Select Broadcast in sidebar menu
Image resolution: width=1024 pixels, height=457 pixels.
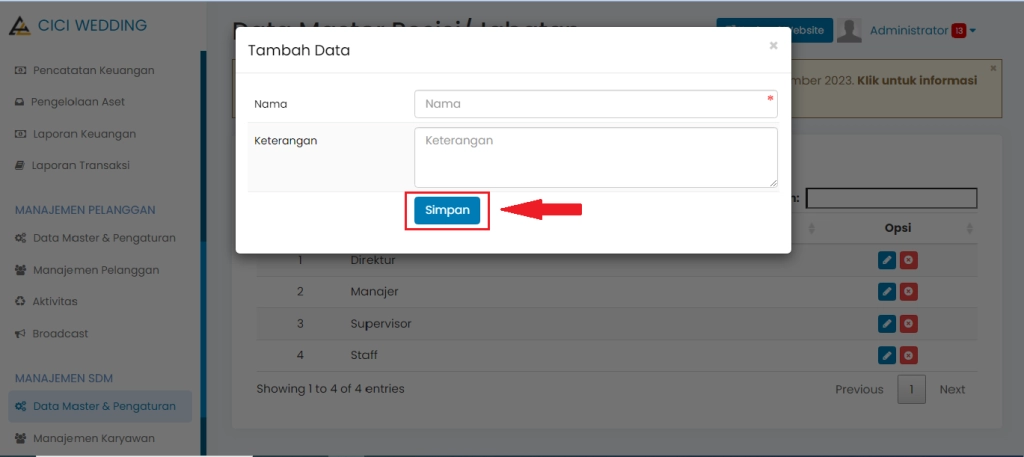(60, 333)
